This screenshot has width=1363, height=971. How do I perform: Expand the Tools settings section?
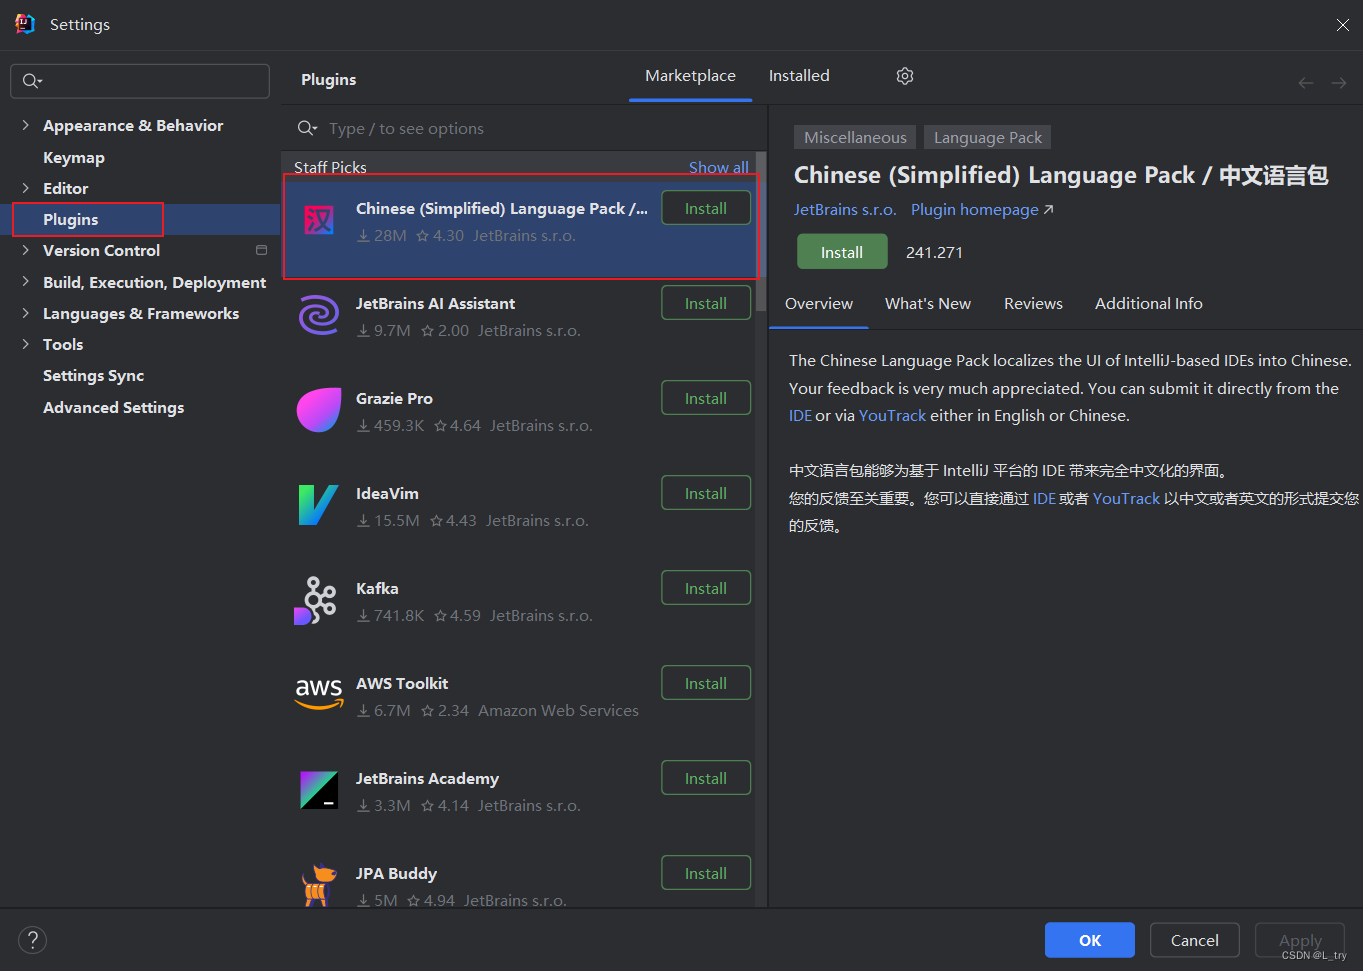[25, 344]
